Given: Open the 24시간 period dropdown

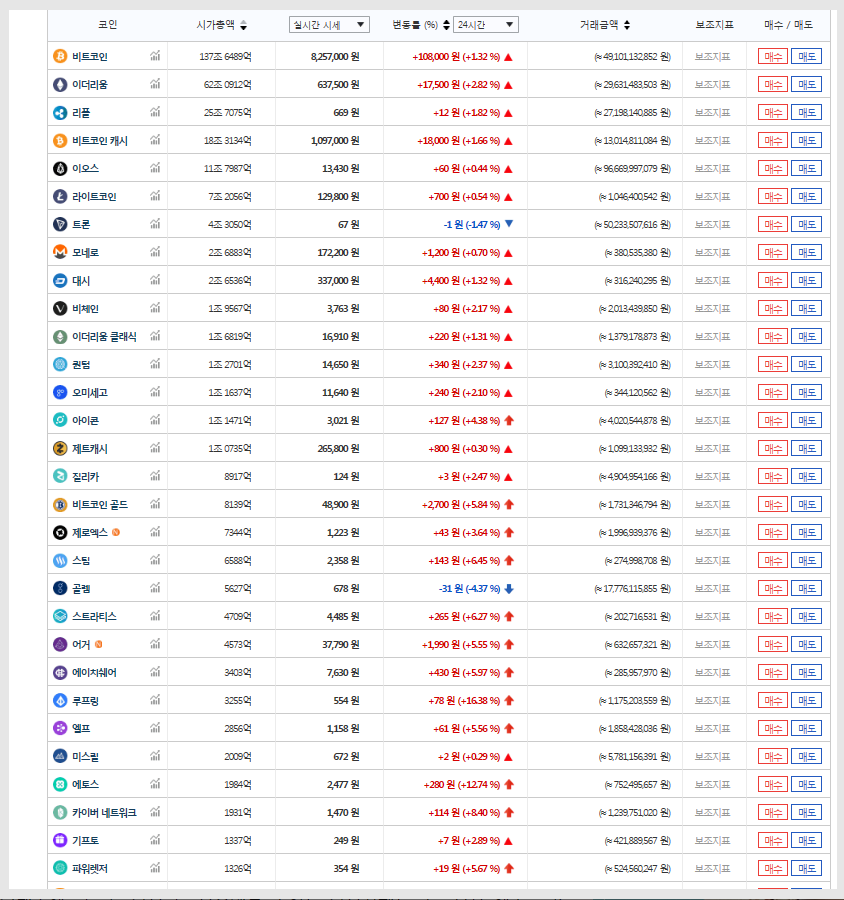Looking at the screenshot, I should [x=486, y=25].
